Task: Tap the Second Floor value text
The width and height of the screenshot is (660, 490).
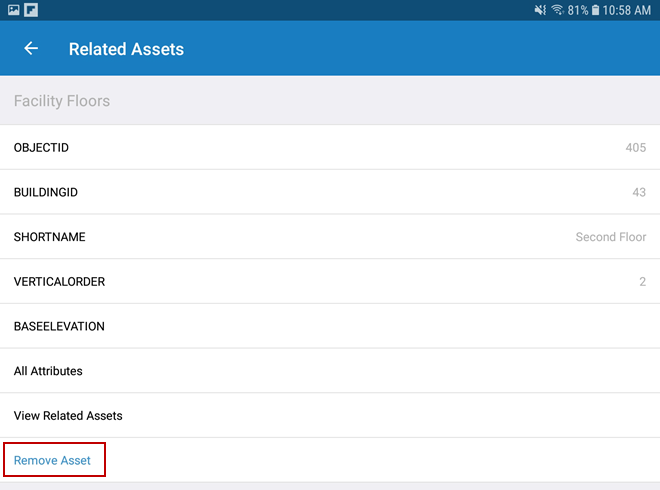Action: coord(610,237)
